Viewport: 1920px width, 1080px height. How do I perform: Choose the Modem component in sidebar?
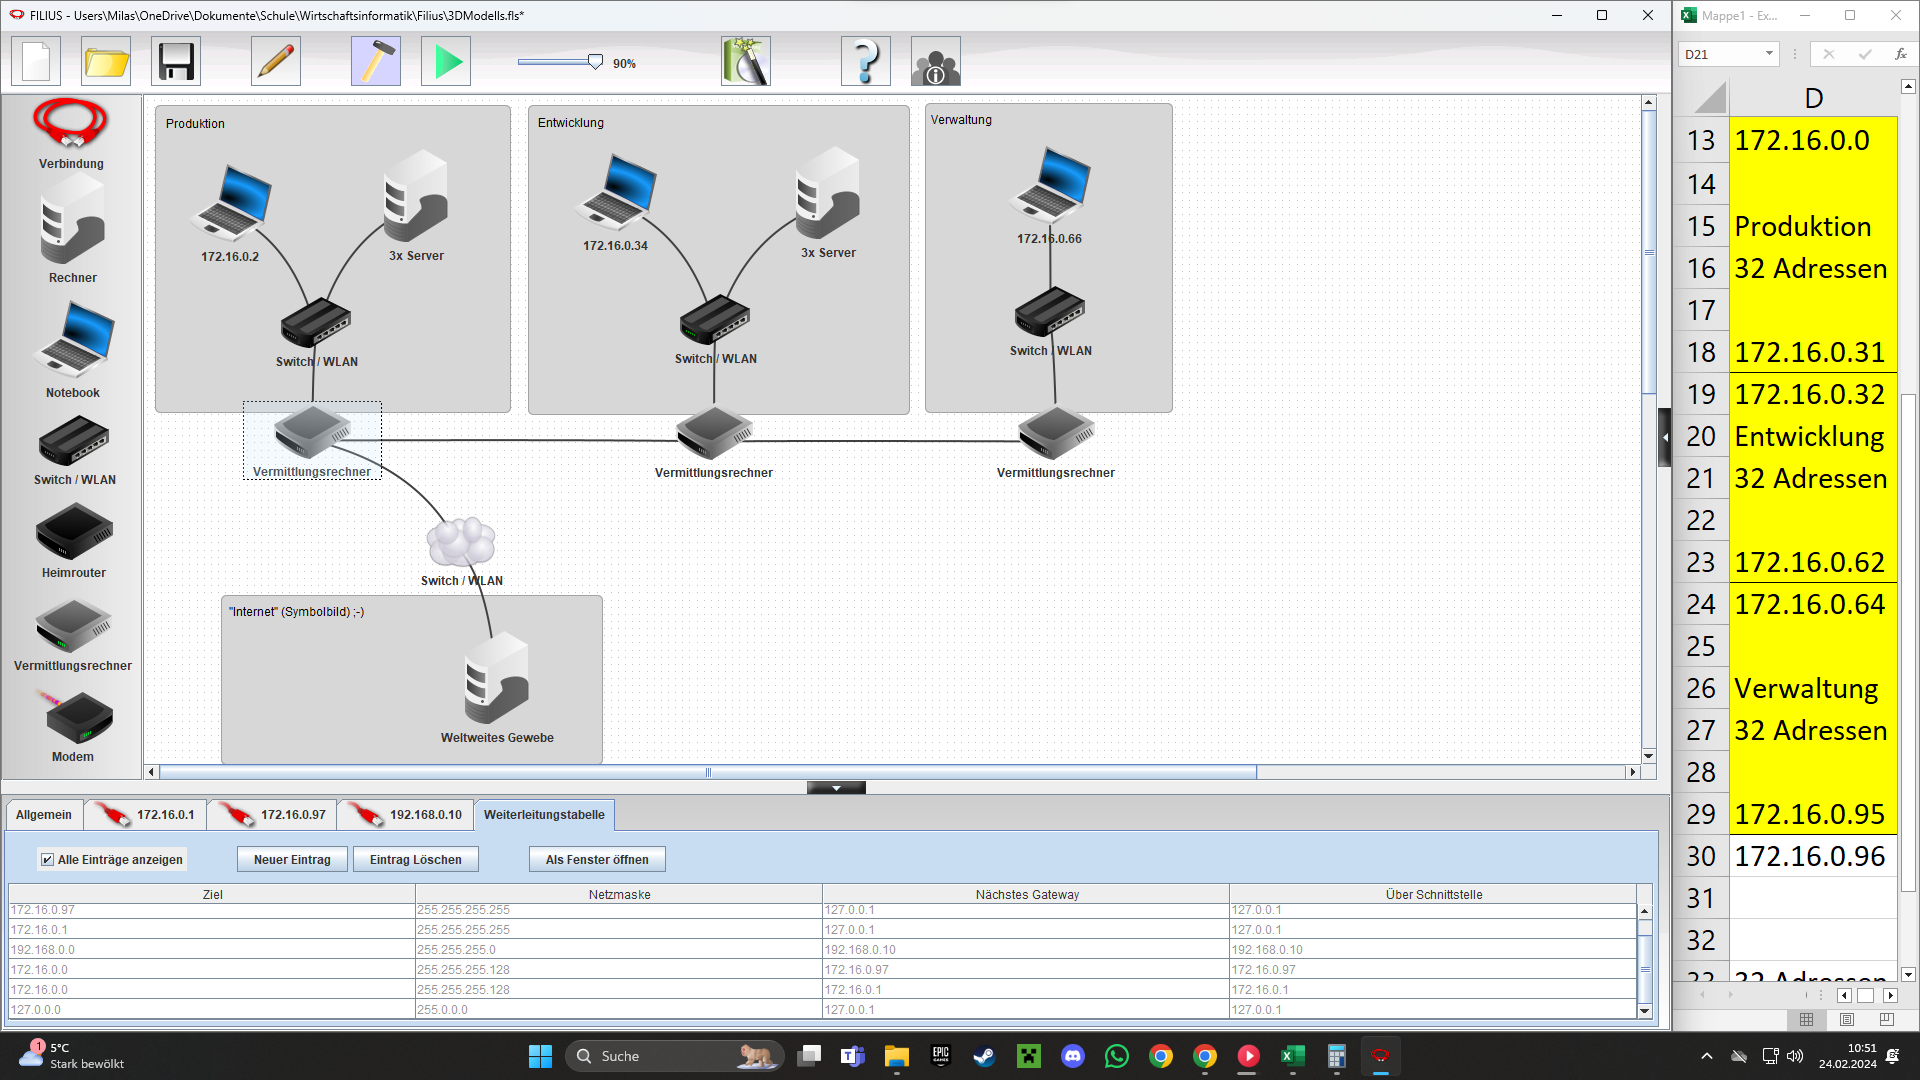tap(73, 726)
